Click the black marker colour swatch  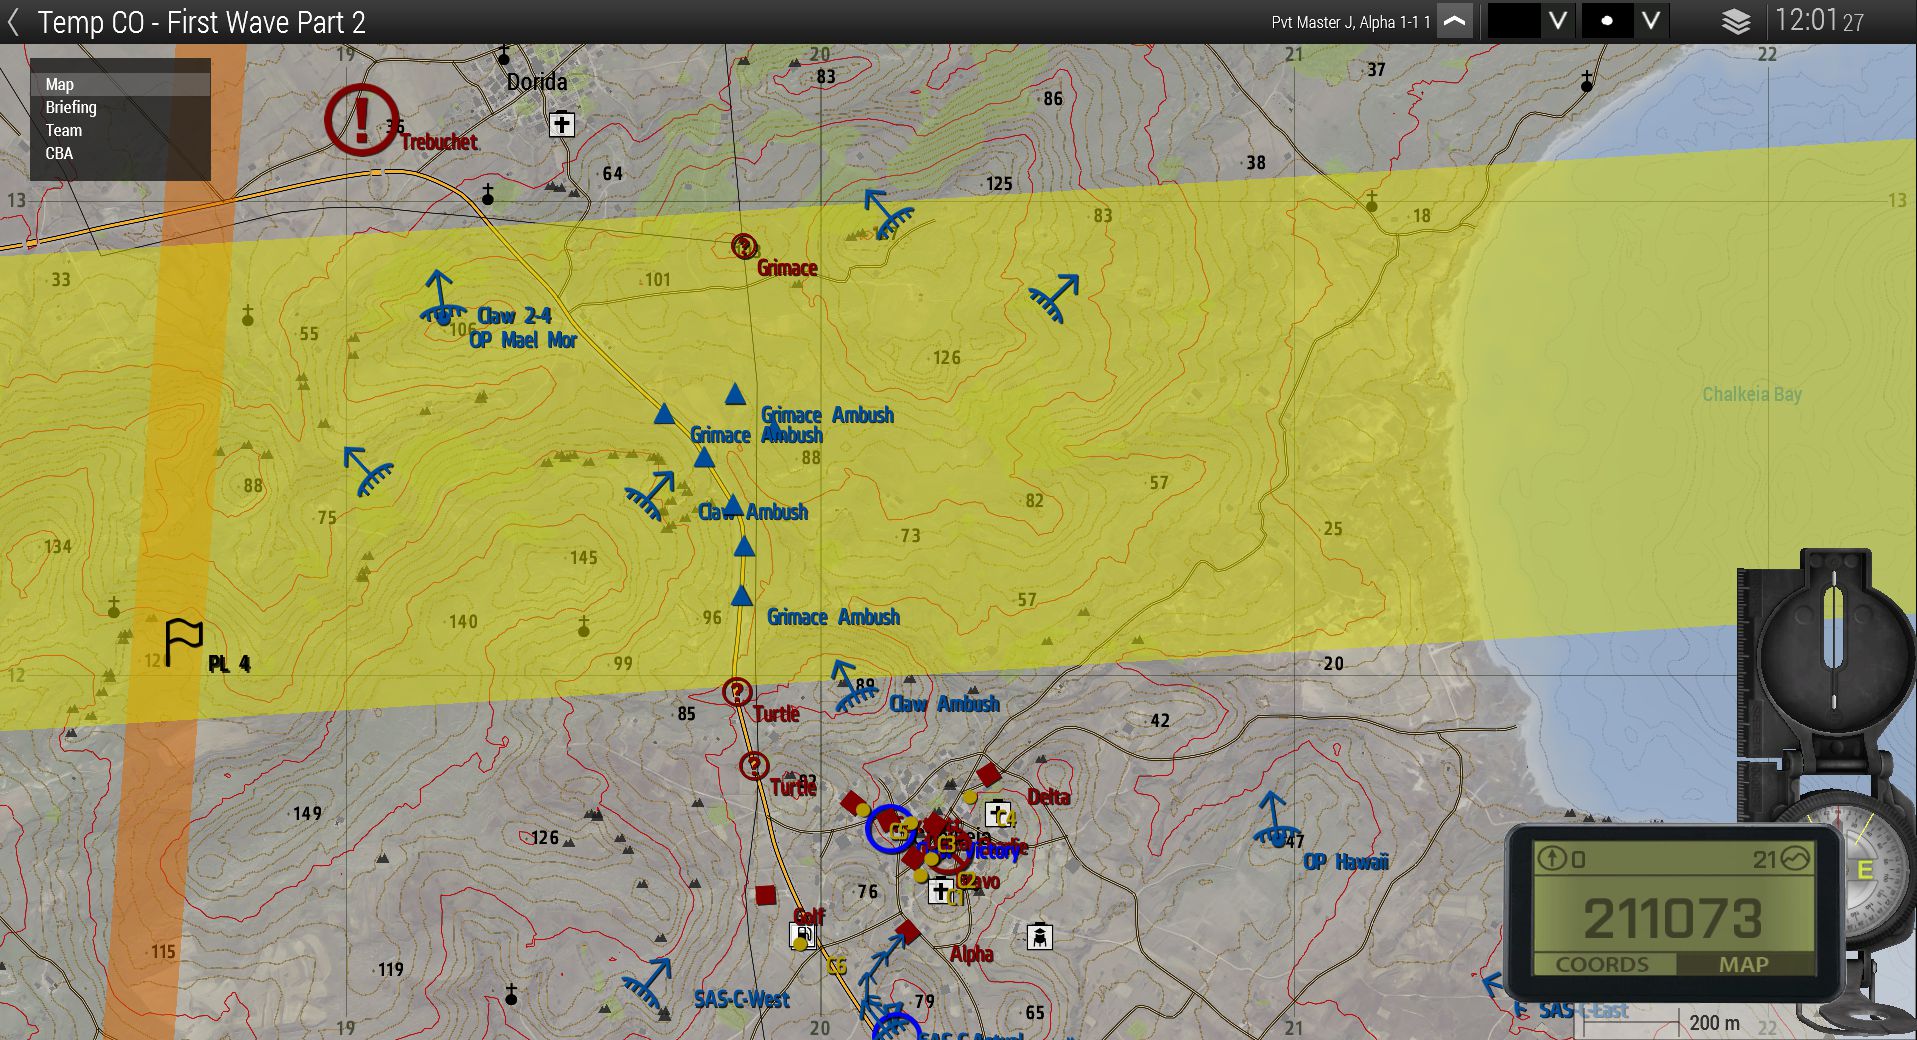[1514, 21]
